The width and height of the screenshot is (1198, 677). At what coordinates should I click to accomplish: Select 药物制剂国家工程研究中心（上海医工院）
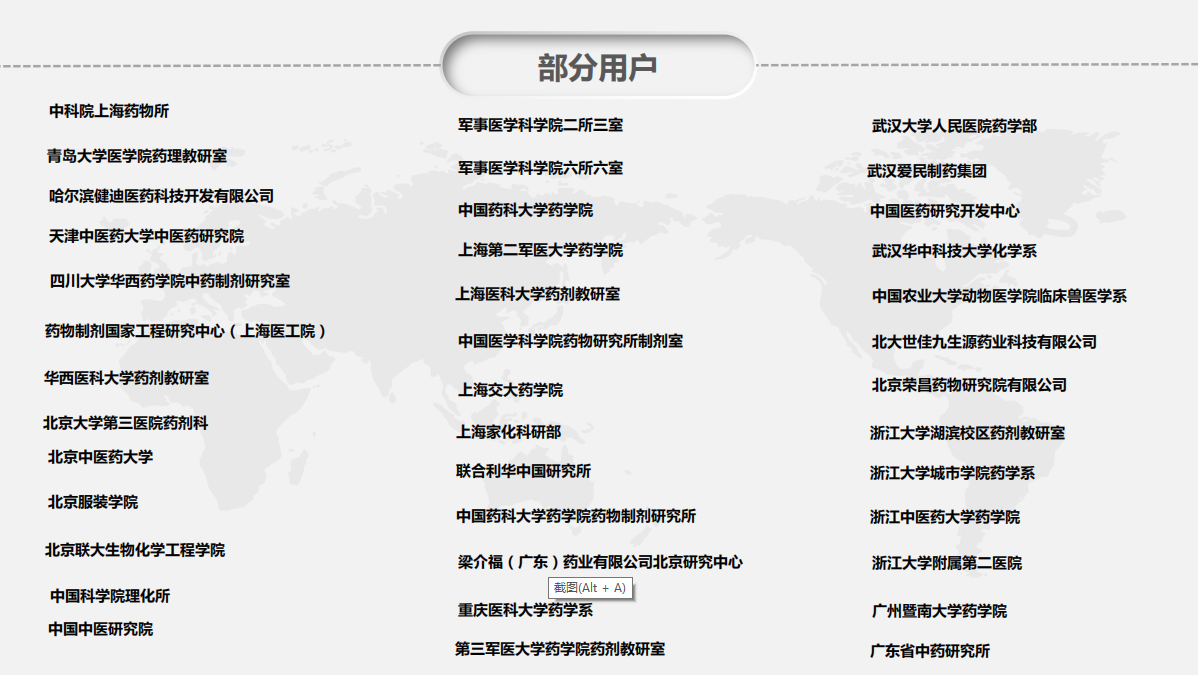click(x=186, y=331)
